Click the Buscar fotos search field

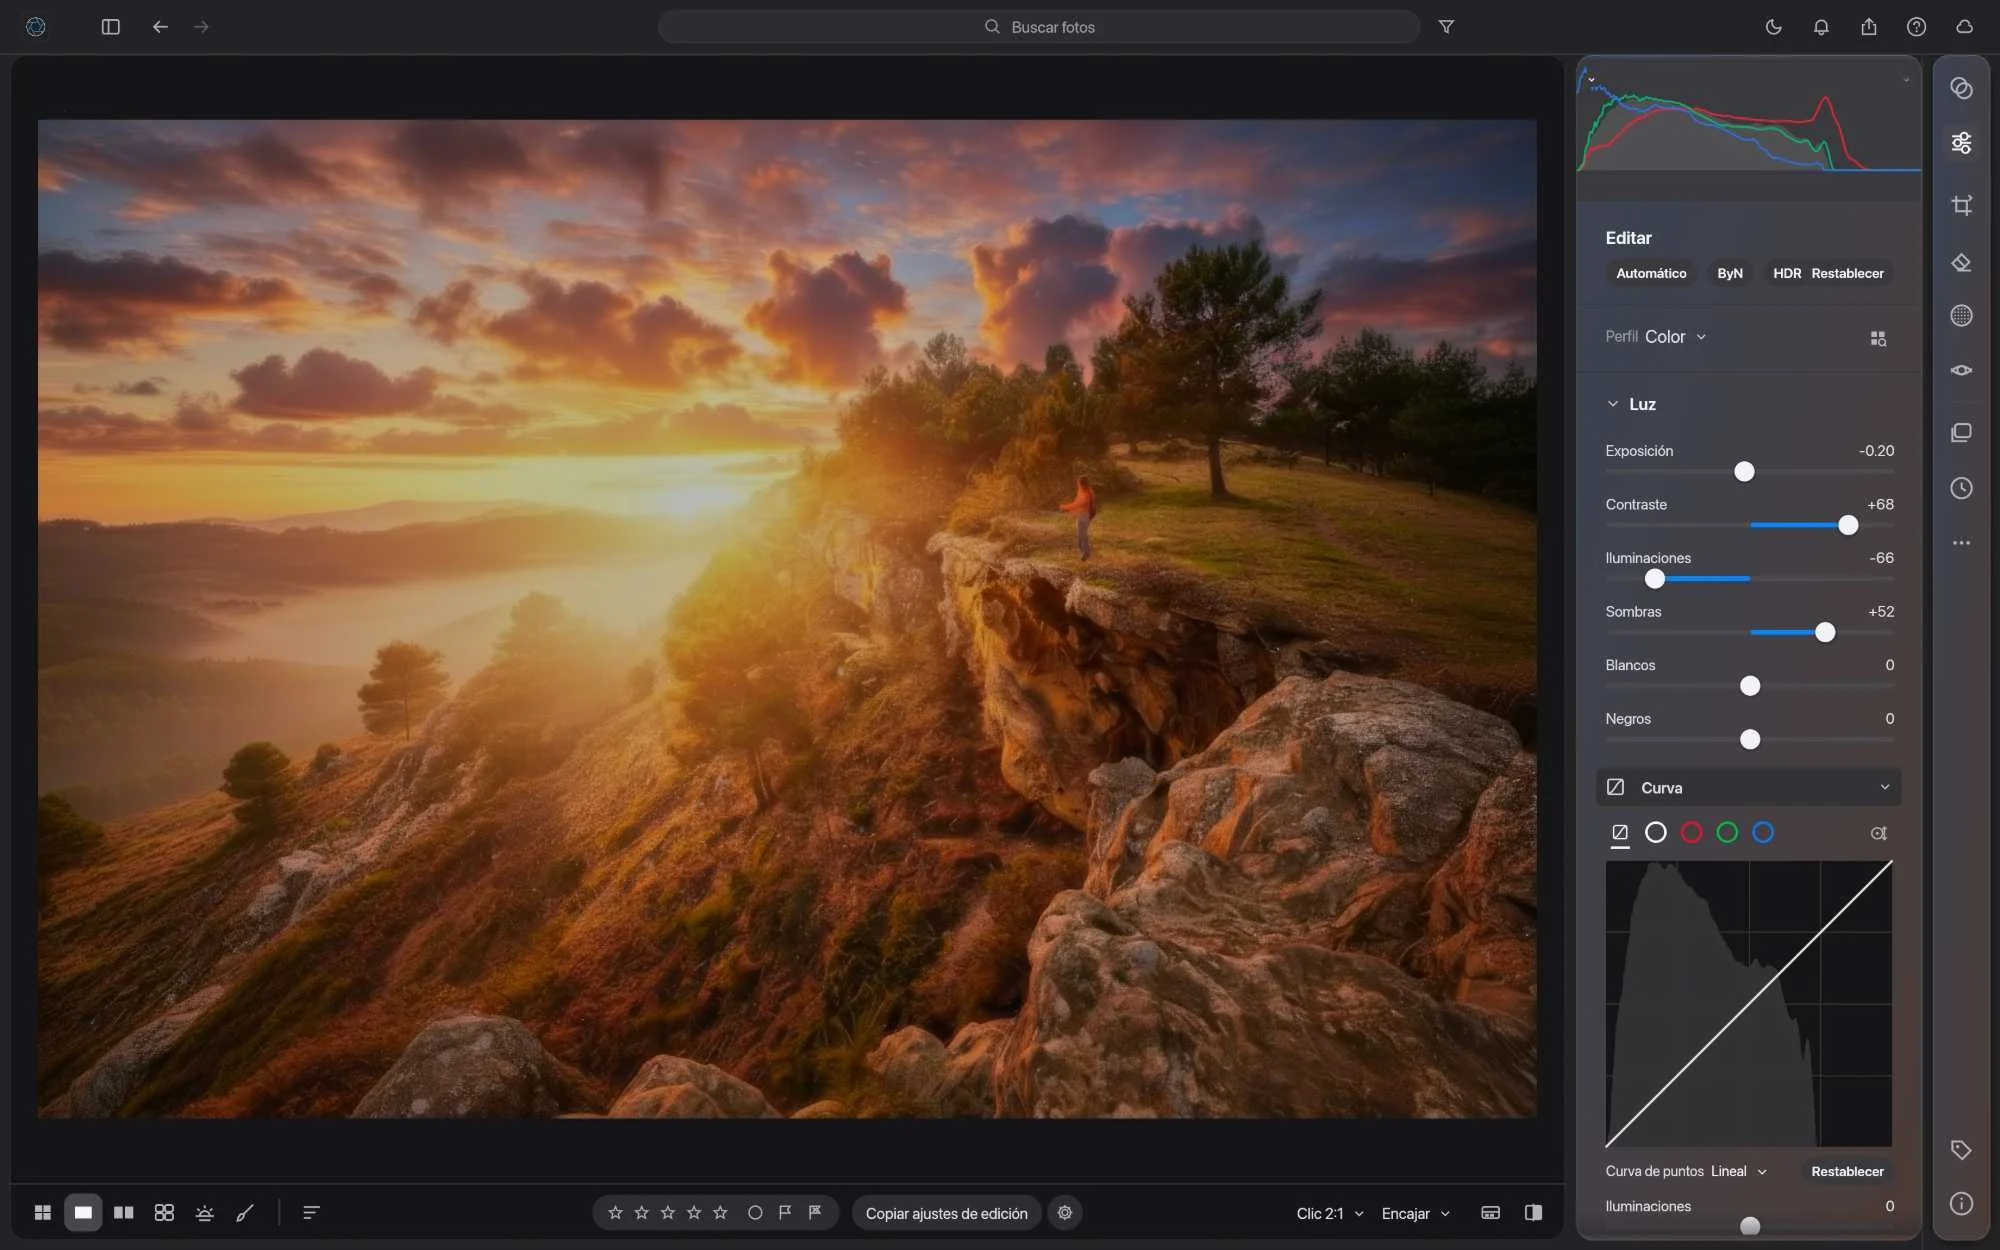[1039, 27]
